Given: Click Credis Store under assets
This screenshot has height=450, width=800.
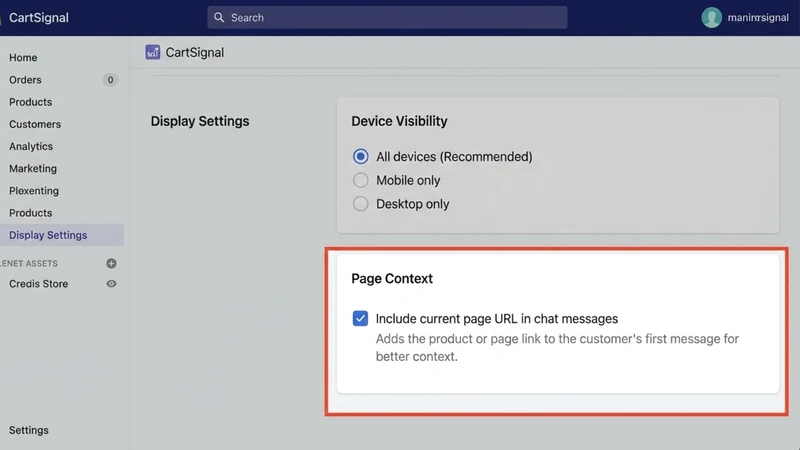Looking at the screenshot, I should click(x=38, y=284).
